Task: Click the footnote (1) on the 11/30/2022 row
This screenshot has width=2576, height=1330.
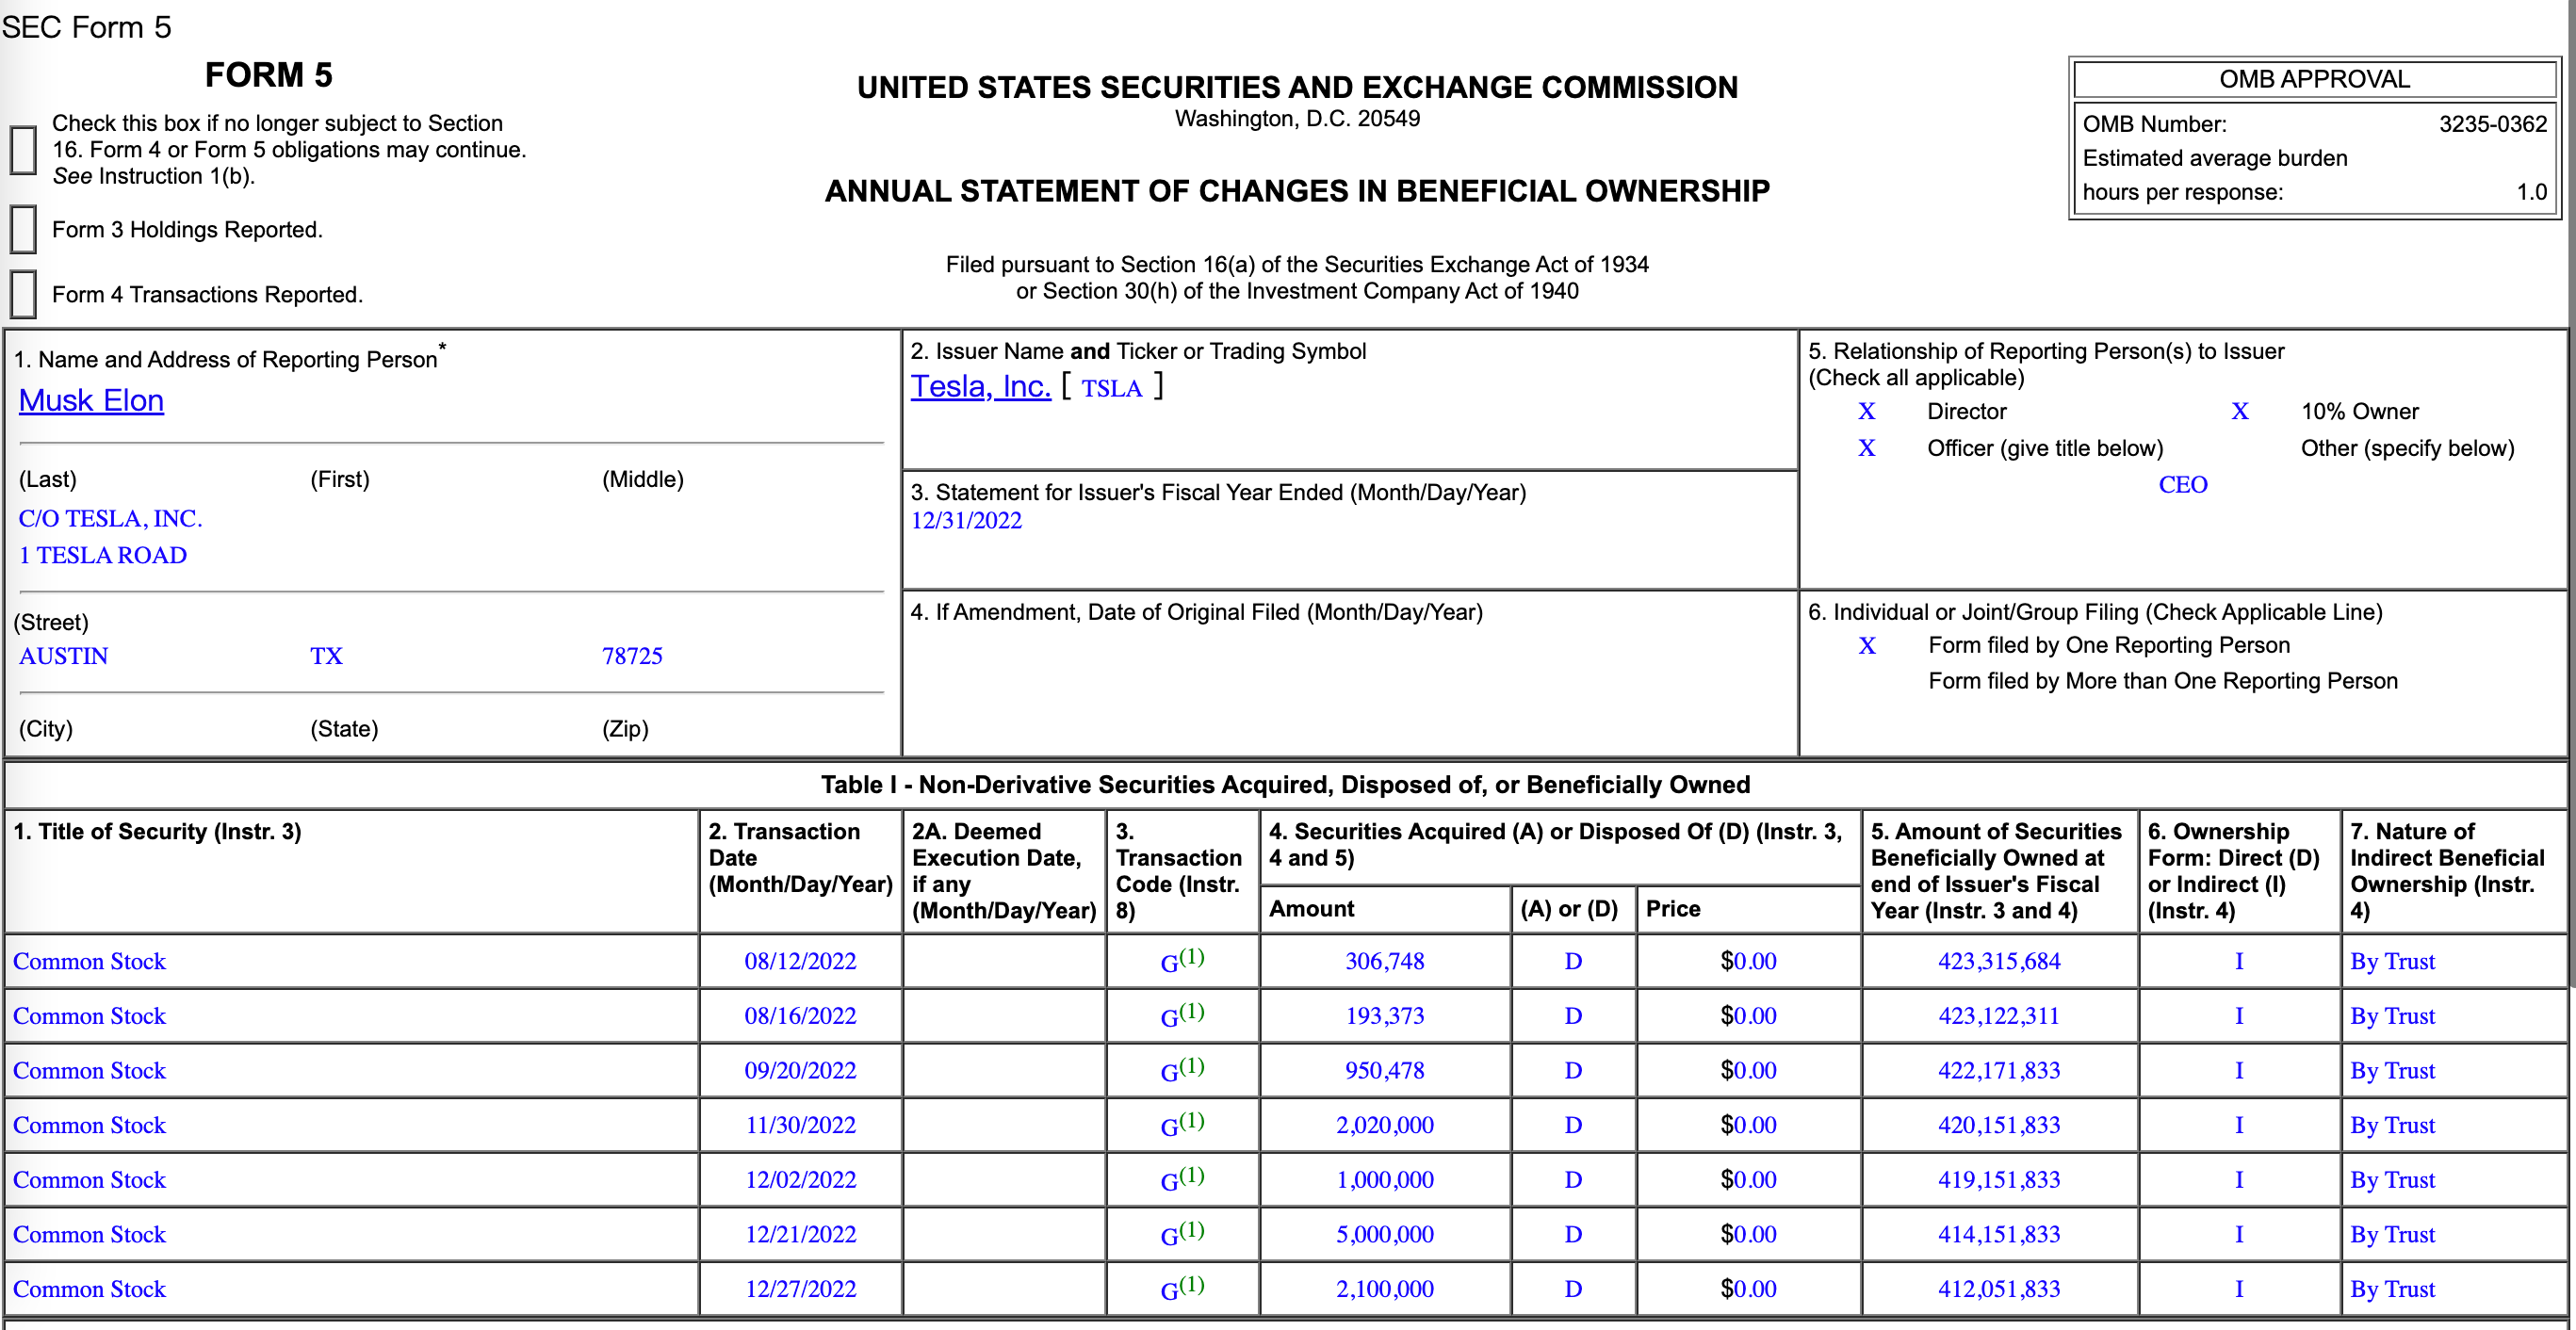Action: pos(1191,1120)
